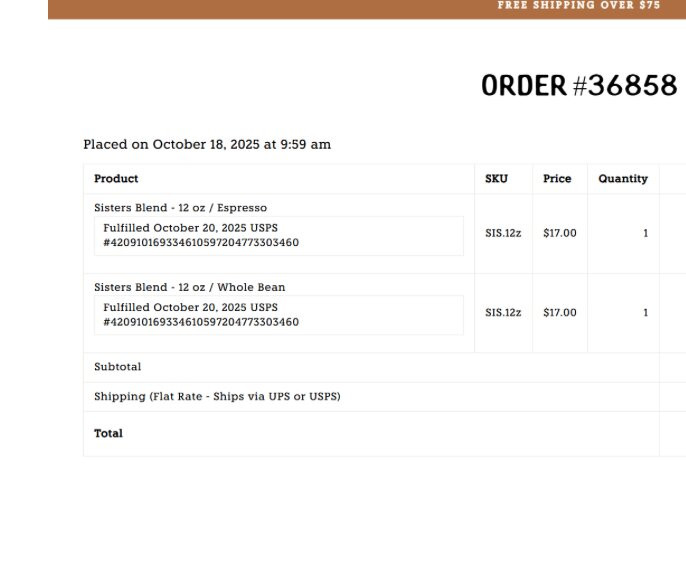Select the Price column header
The height and width of the screenshot is (574, 686).
(x=557, y=179)
